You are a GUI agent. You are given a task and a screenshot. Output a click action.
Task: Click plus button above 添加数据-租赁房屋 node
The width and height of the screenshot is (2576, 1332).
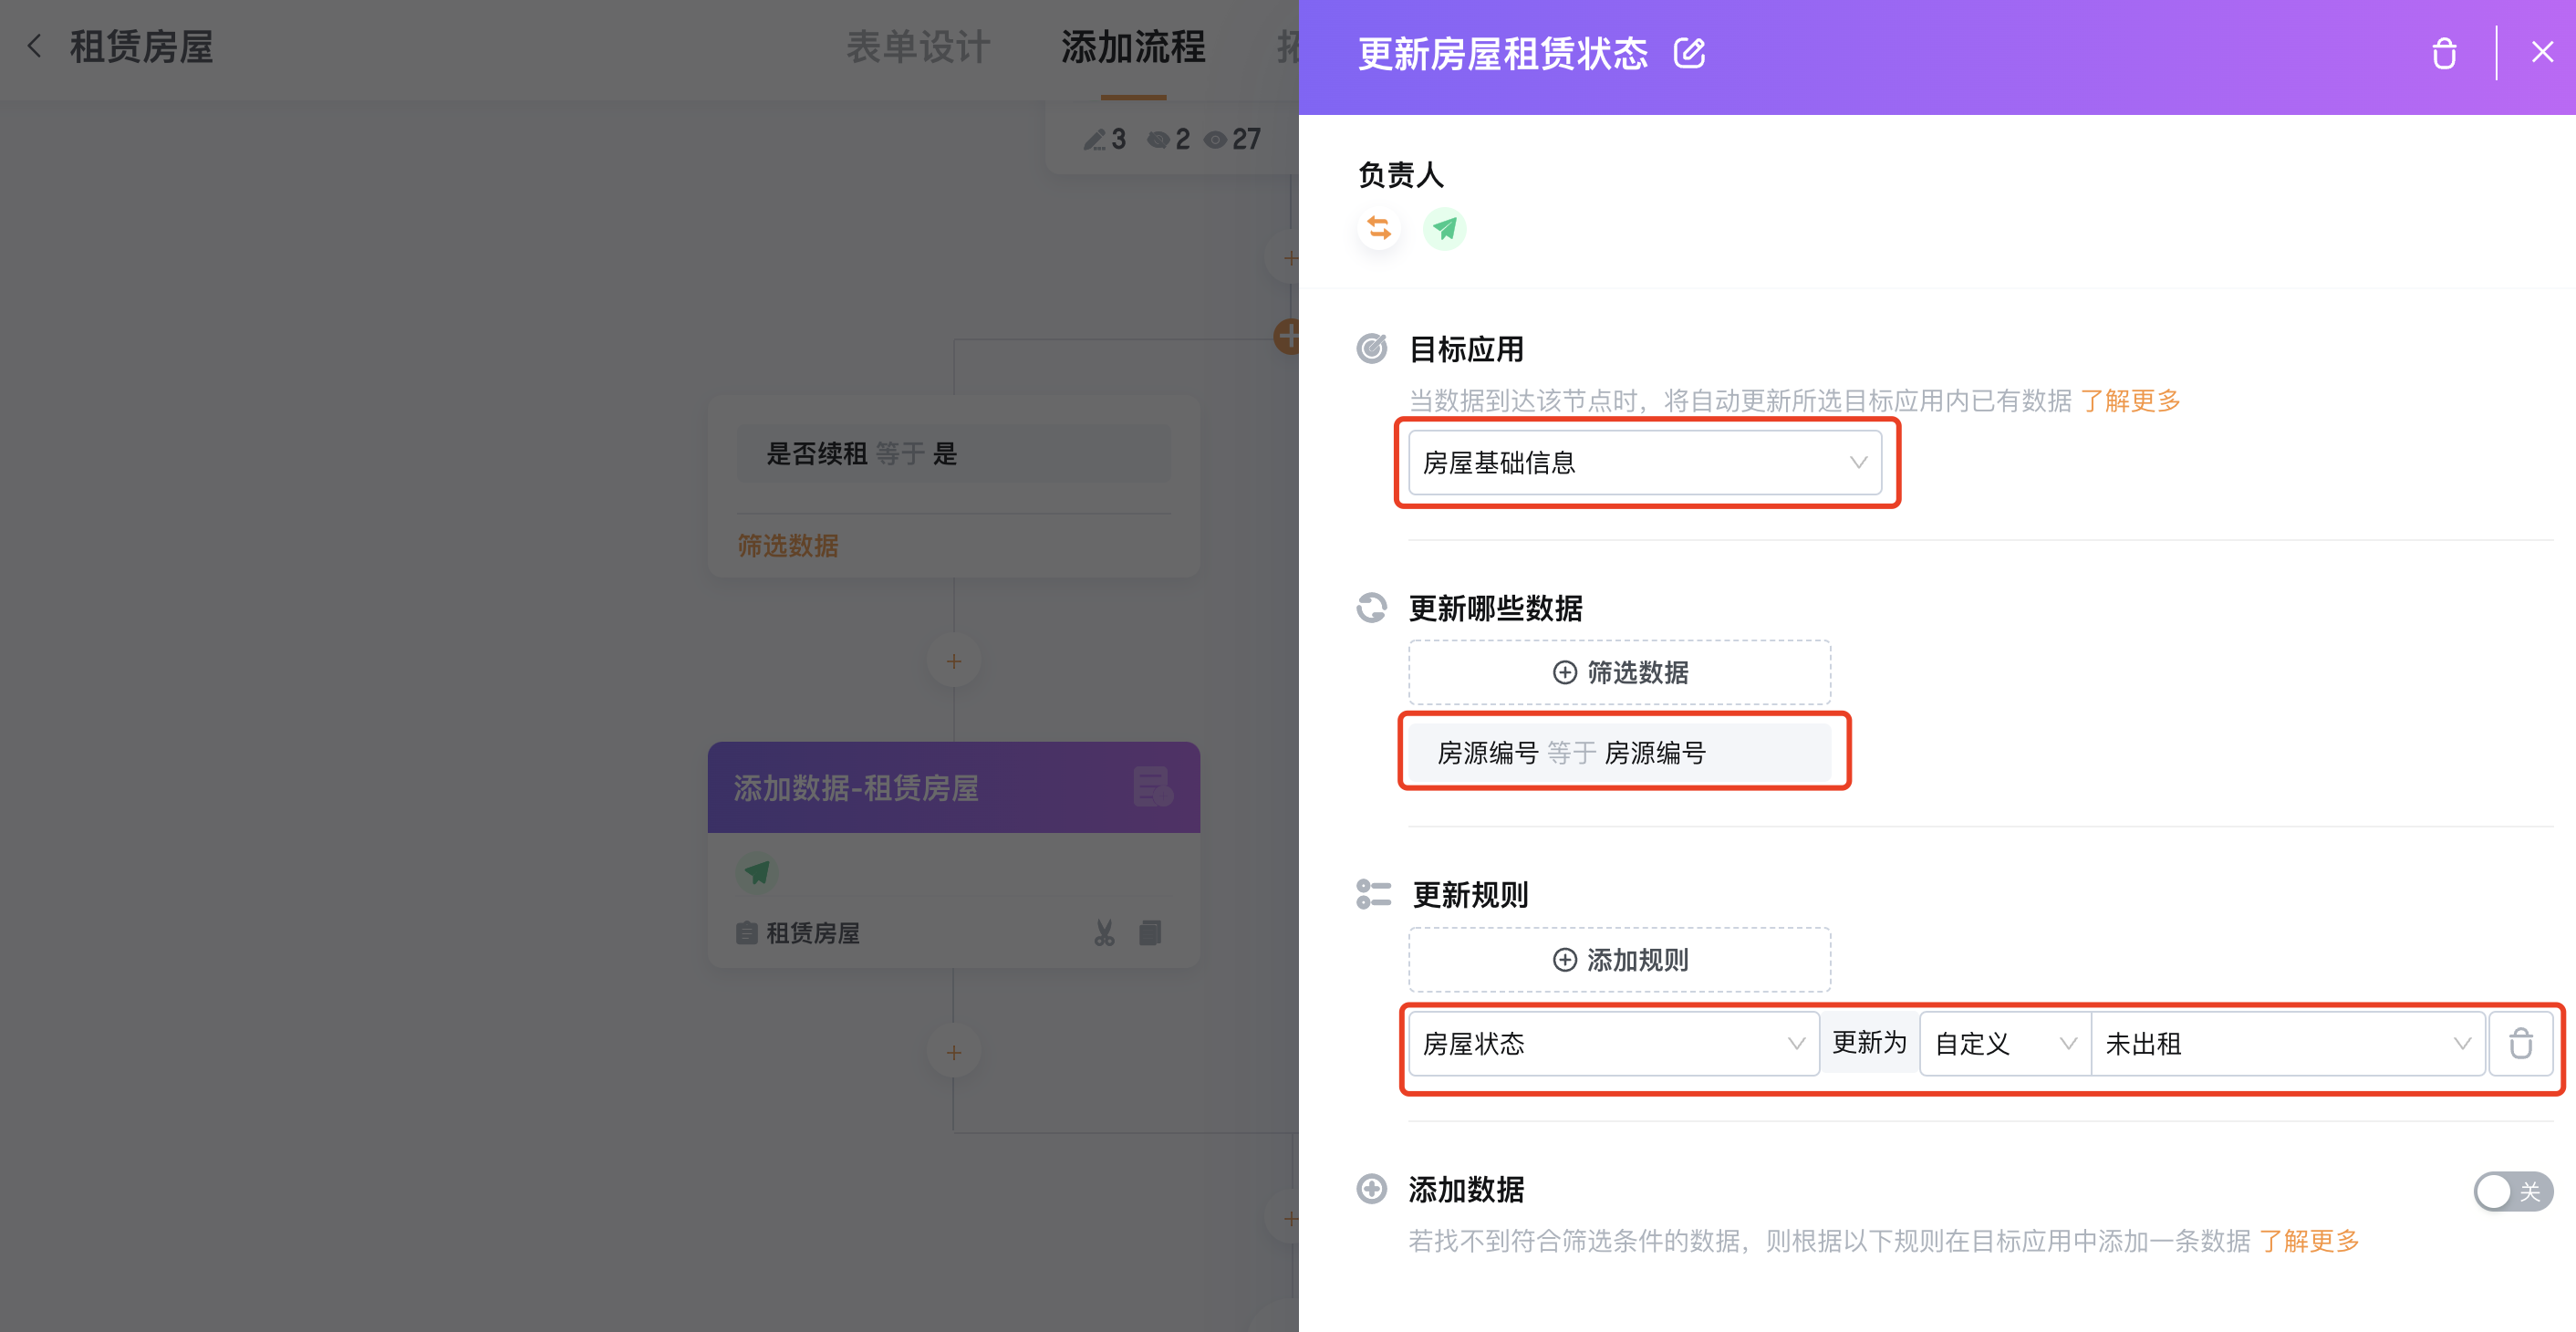(953, 661)
